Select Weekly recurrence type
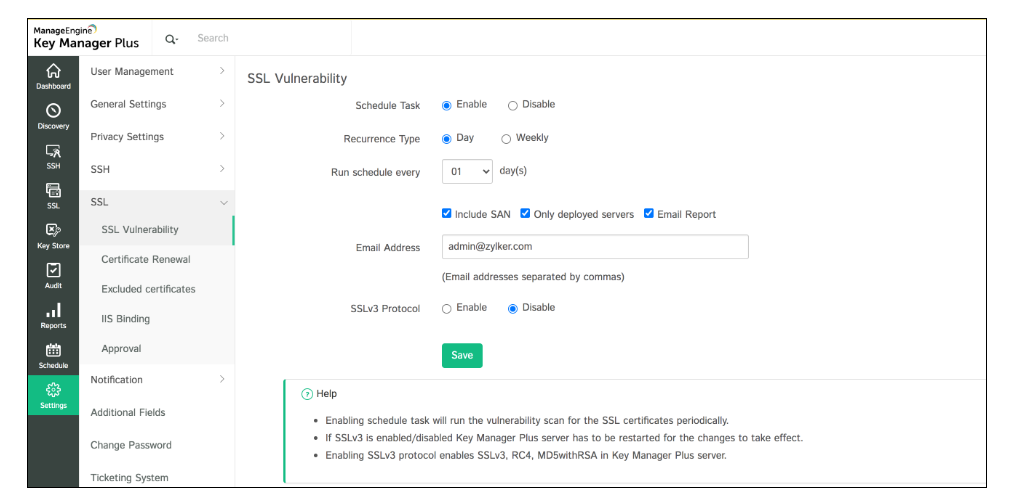 coord(506,139)
